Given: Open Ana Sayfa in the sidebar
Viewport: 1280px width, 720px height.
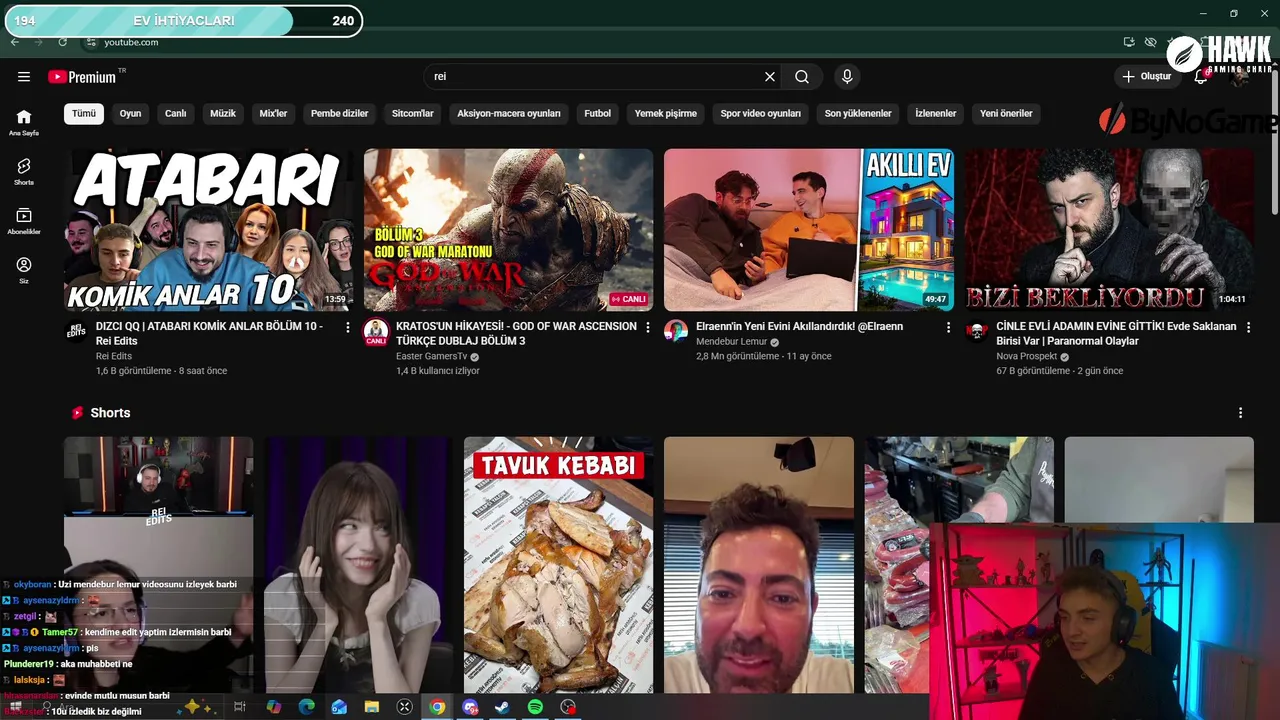Looking at the screenshot, I should 24,122.
